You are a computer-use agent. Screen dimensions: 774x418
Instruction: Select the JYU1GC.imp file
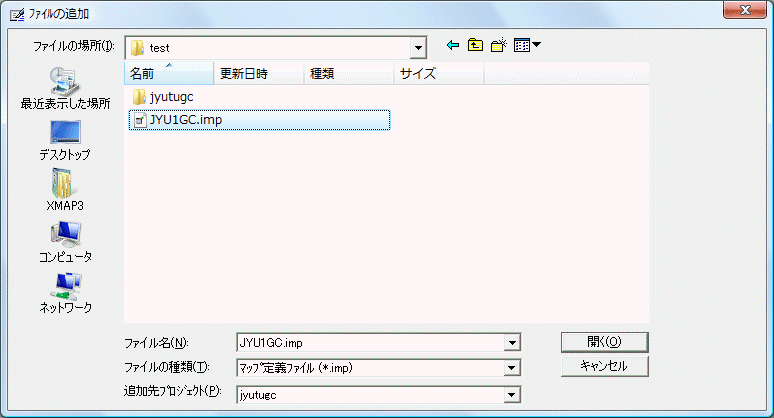(259, 120)
